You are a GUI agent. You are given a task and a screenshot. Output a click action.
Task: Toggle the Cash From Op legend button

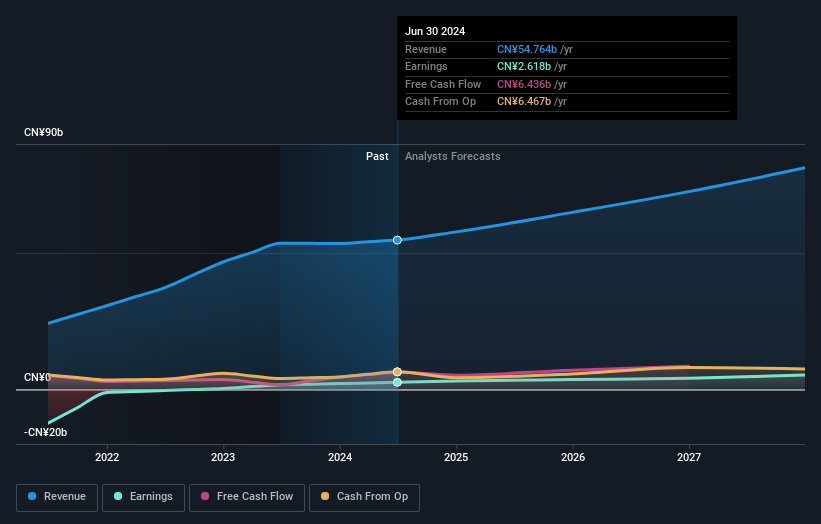click(x=364, y=497)
